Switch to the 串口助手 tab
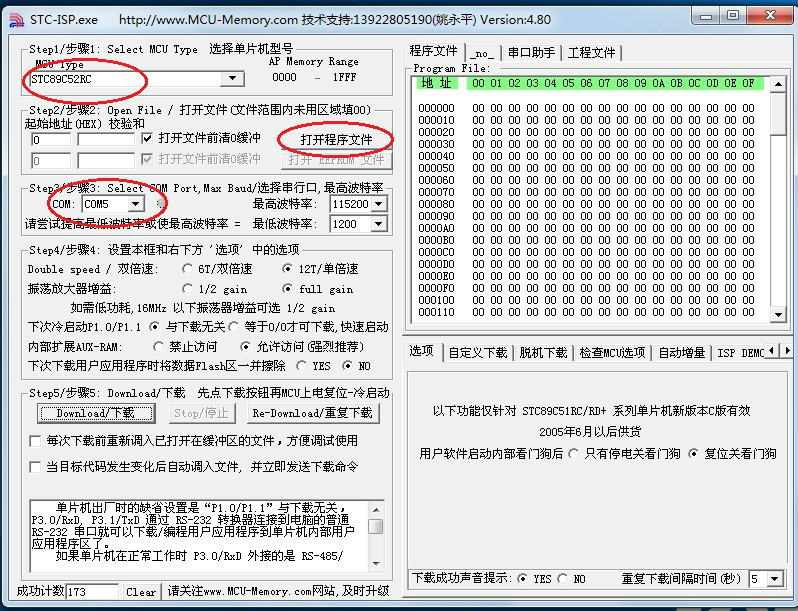This screenshot has width=798, height=611. [x=531, y=52]
